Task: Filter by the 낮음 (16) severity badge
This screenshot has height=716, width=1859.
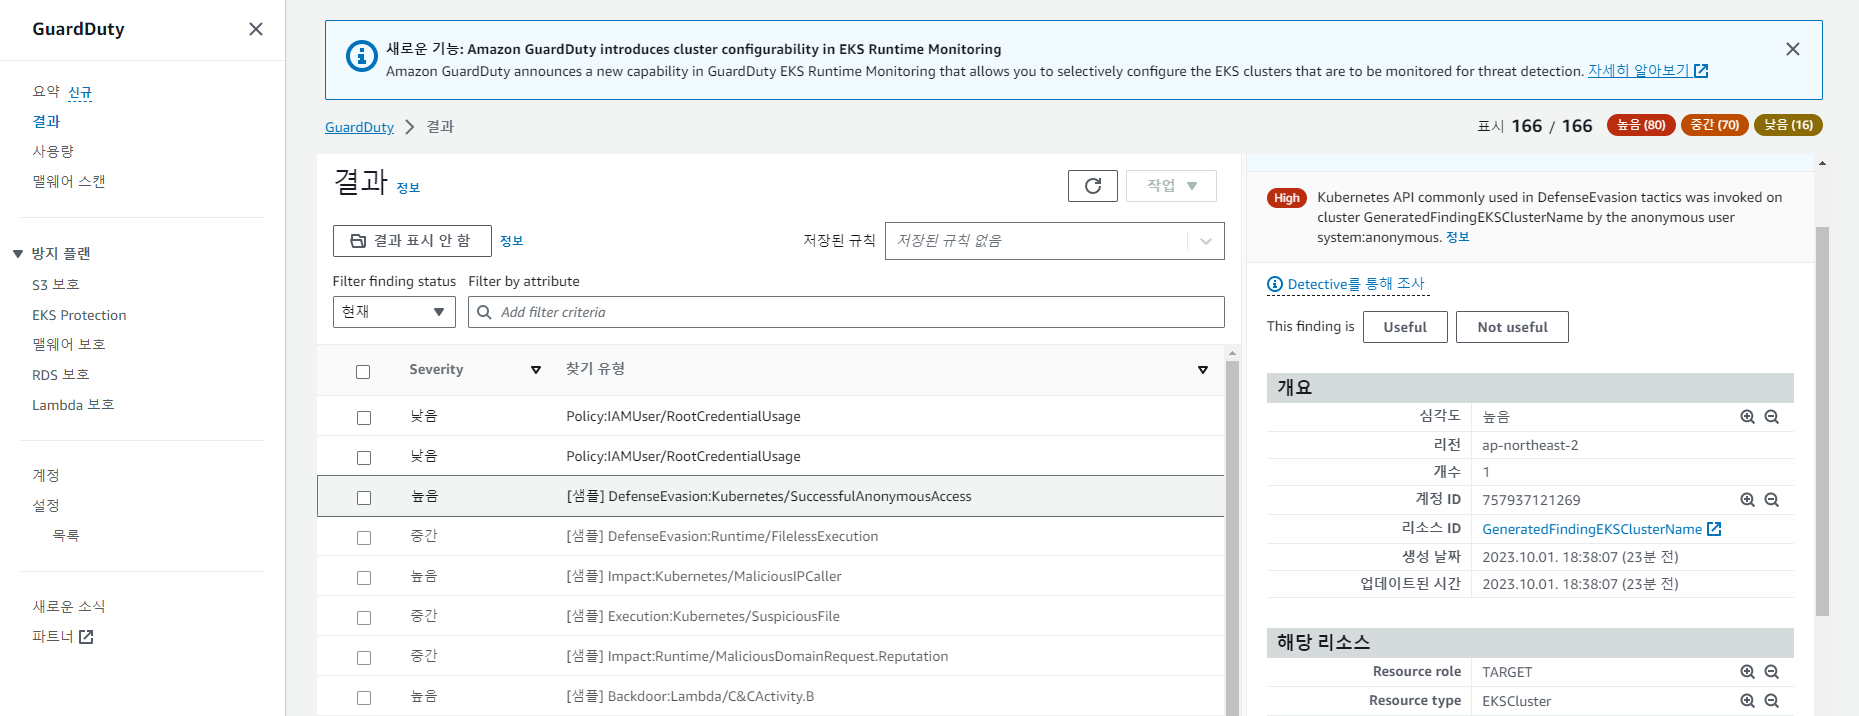Action: click(x=1789, y=125)
